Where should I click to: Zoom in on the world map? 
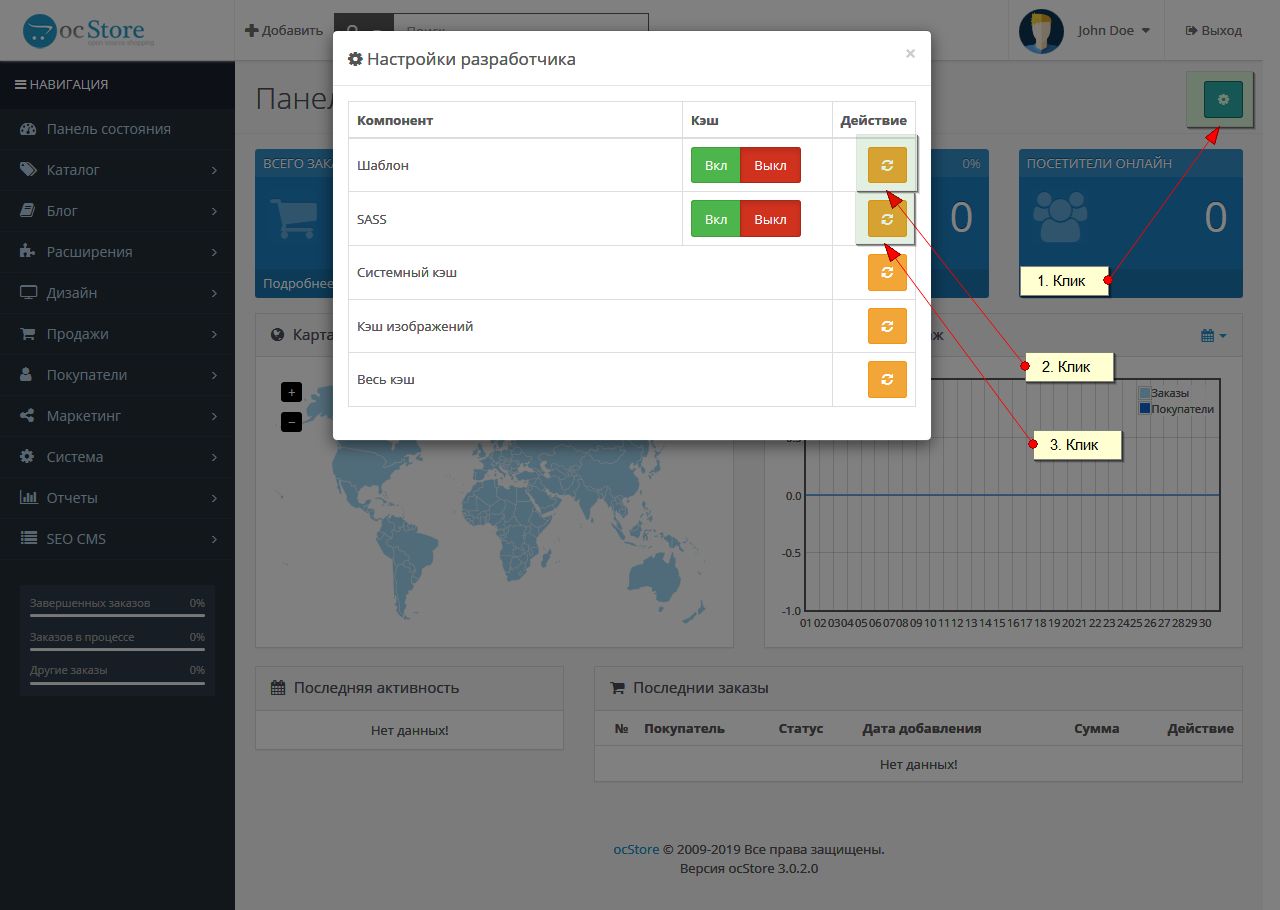(x=291, y=392)
